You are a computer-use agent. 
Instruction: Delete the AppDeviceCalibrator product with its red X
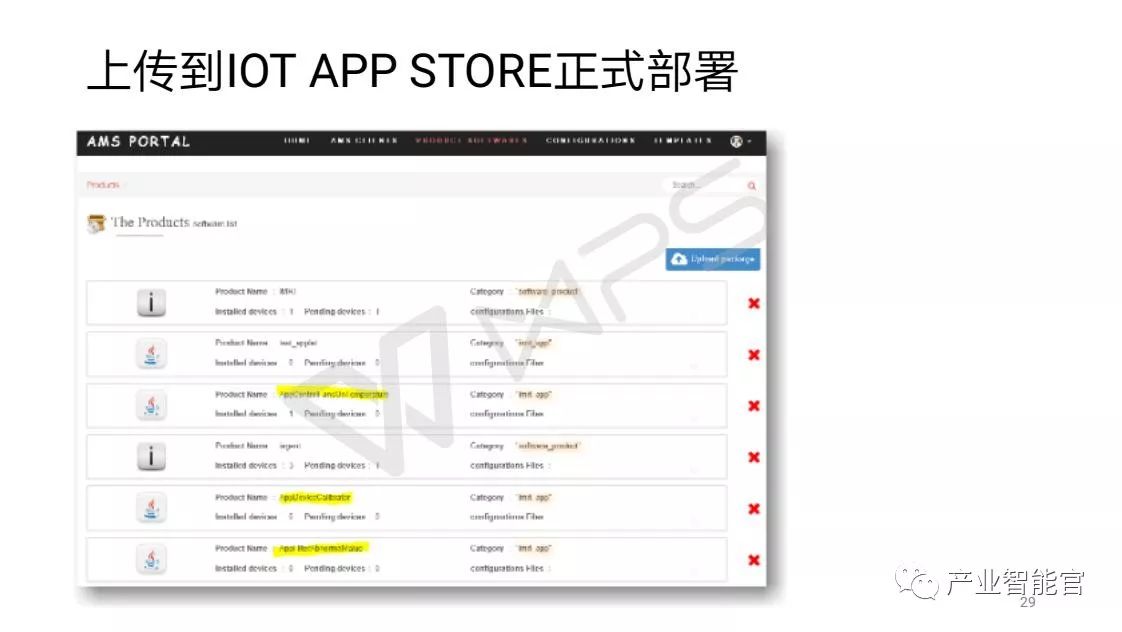click(753, 509)
